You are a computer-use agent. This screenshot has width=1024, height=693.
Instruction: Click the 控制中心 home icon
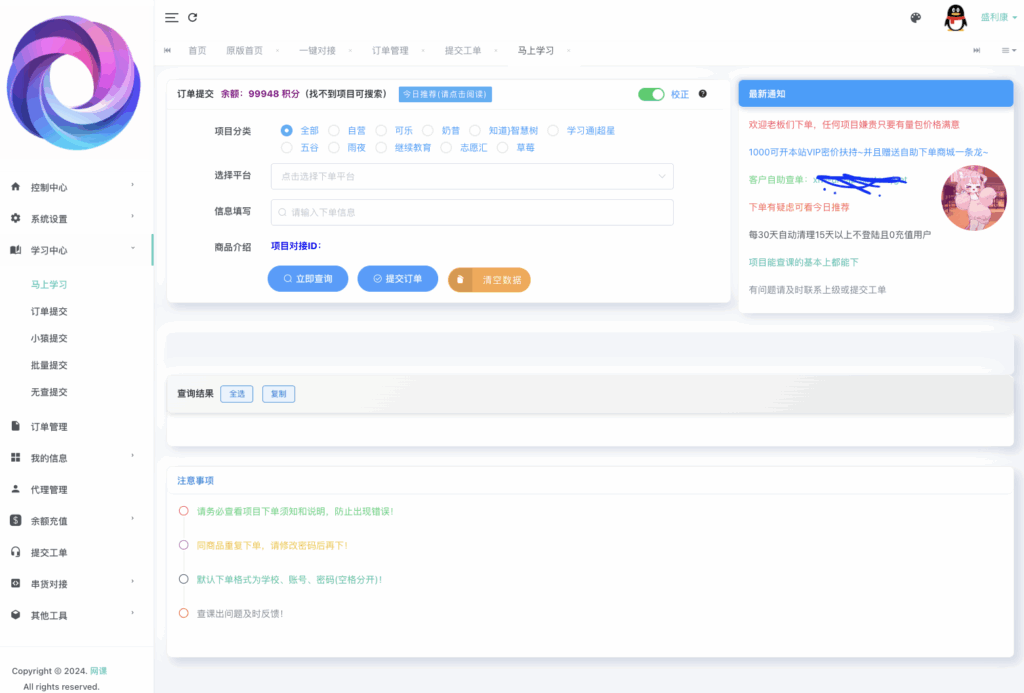(15, 187)
